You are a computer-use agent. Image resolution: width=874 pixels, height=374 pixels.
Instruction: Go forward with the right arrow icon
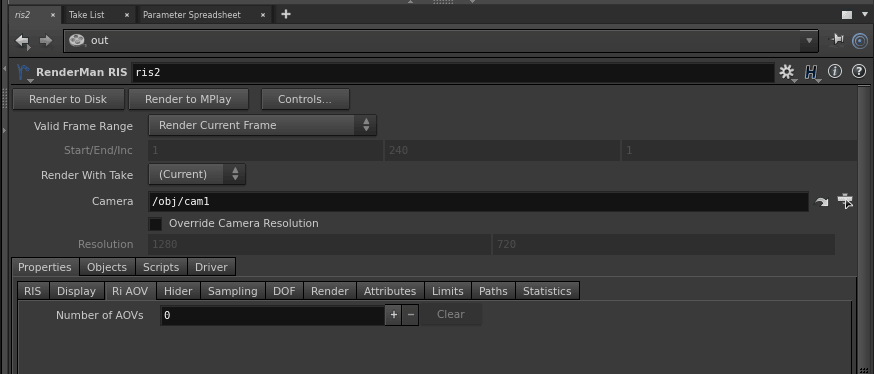(46, 41)
